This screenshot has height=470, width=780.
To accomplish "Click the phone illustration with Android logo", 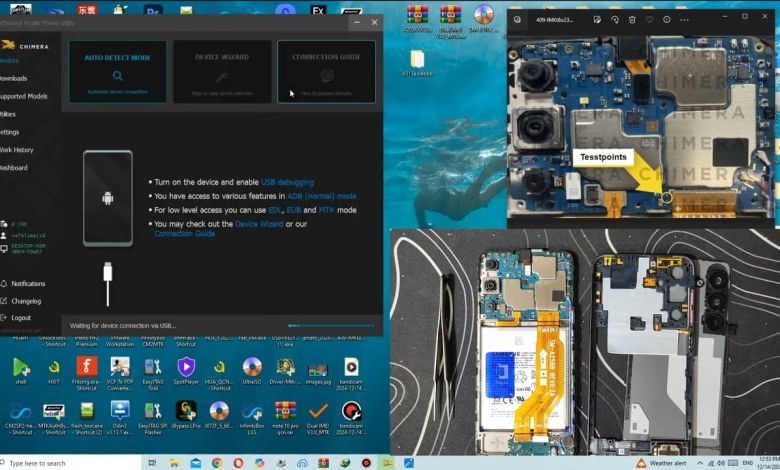I will (108, 198).
